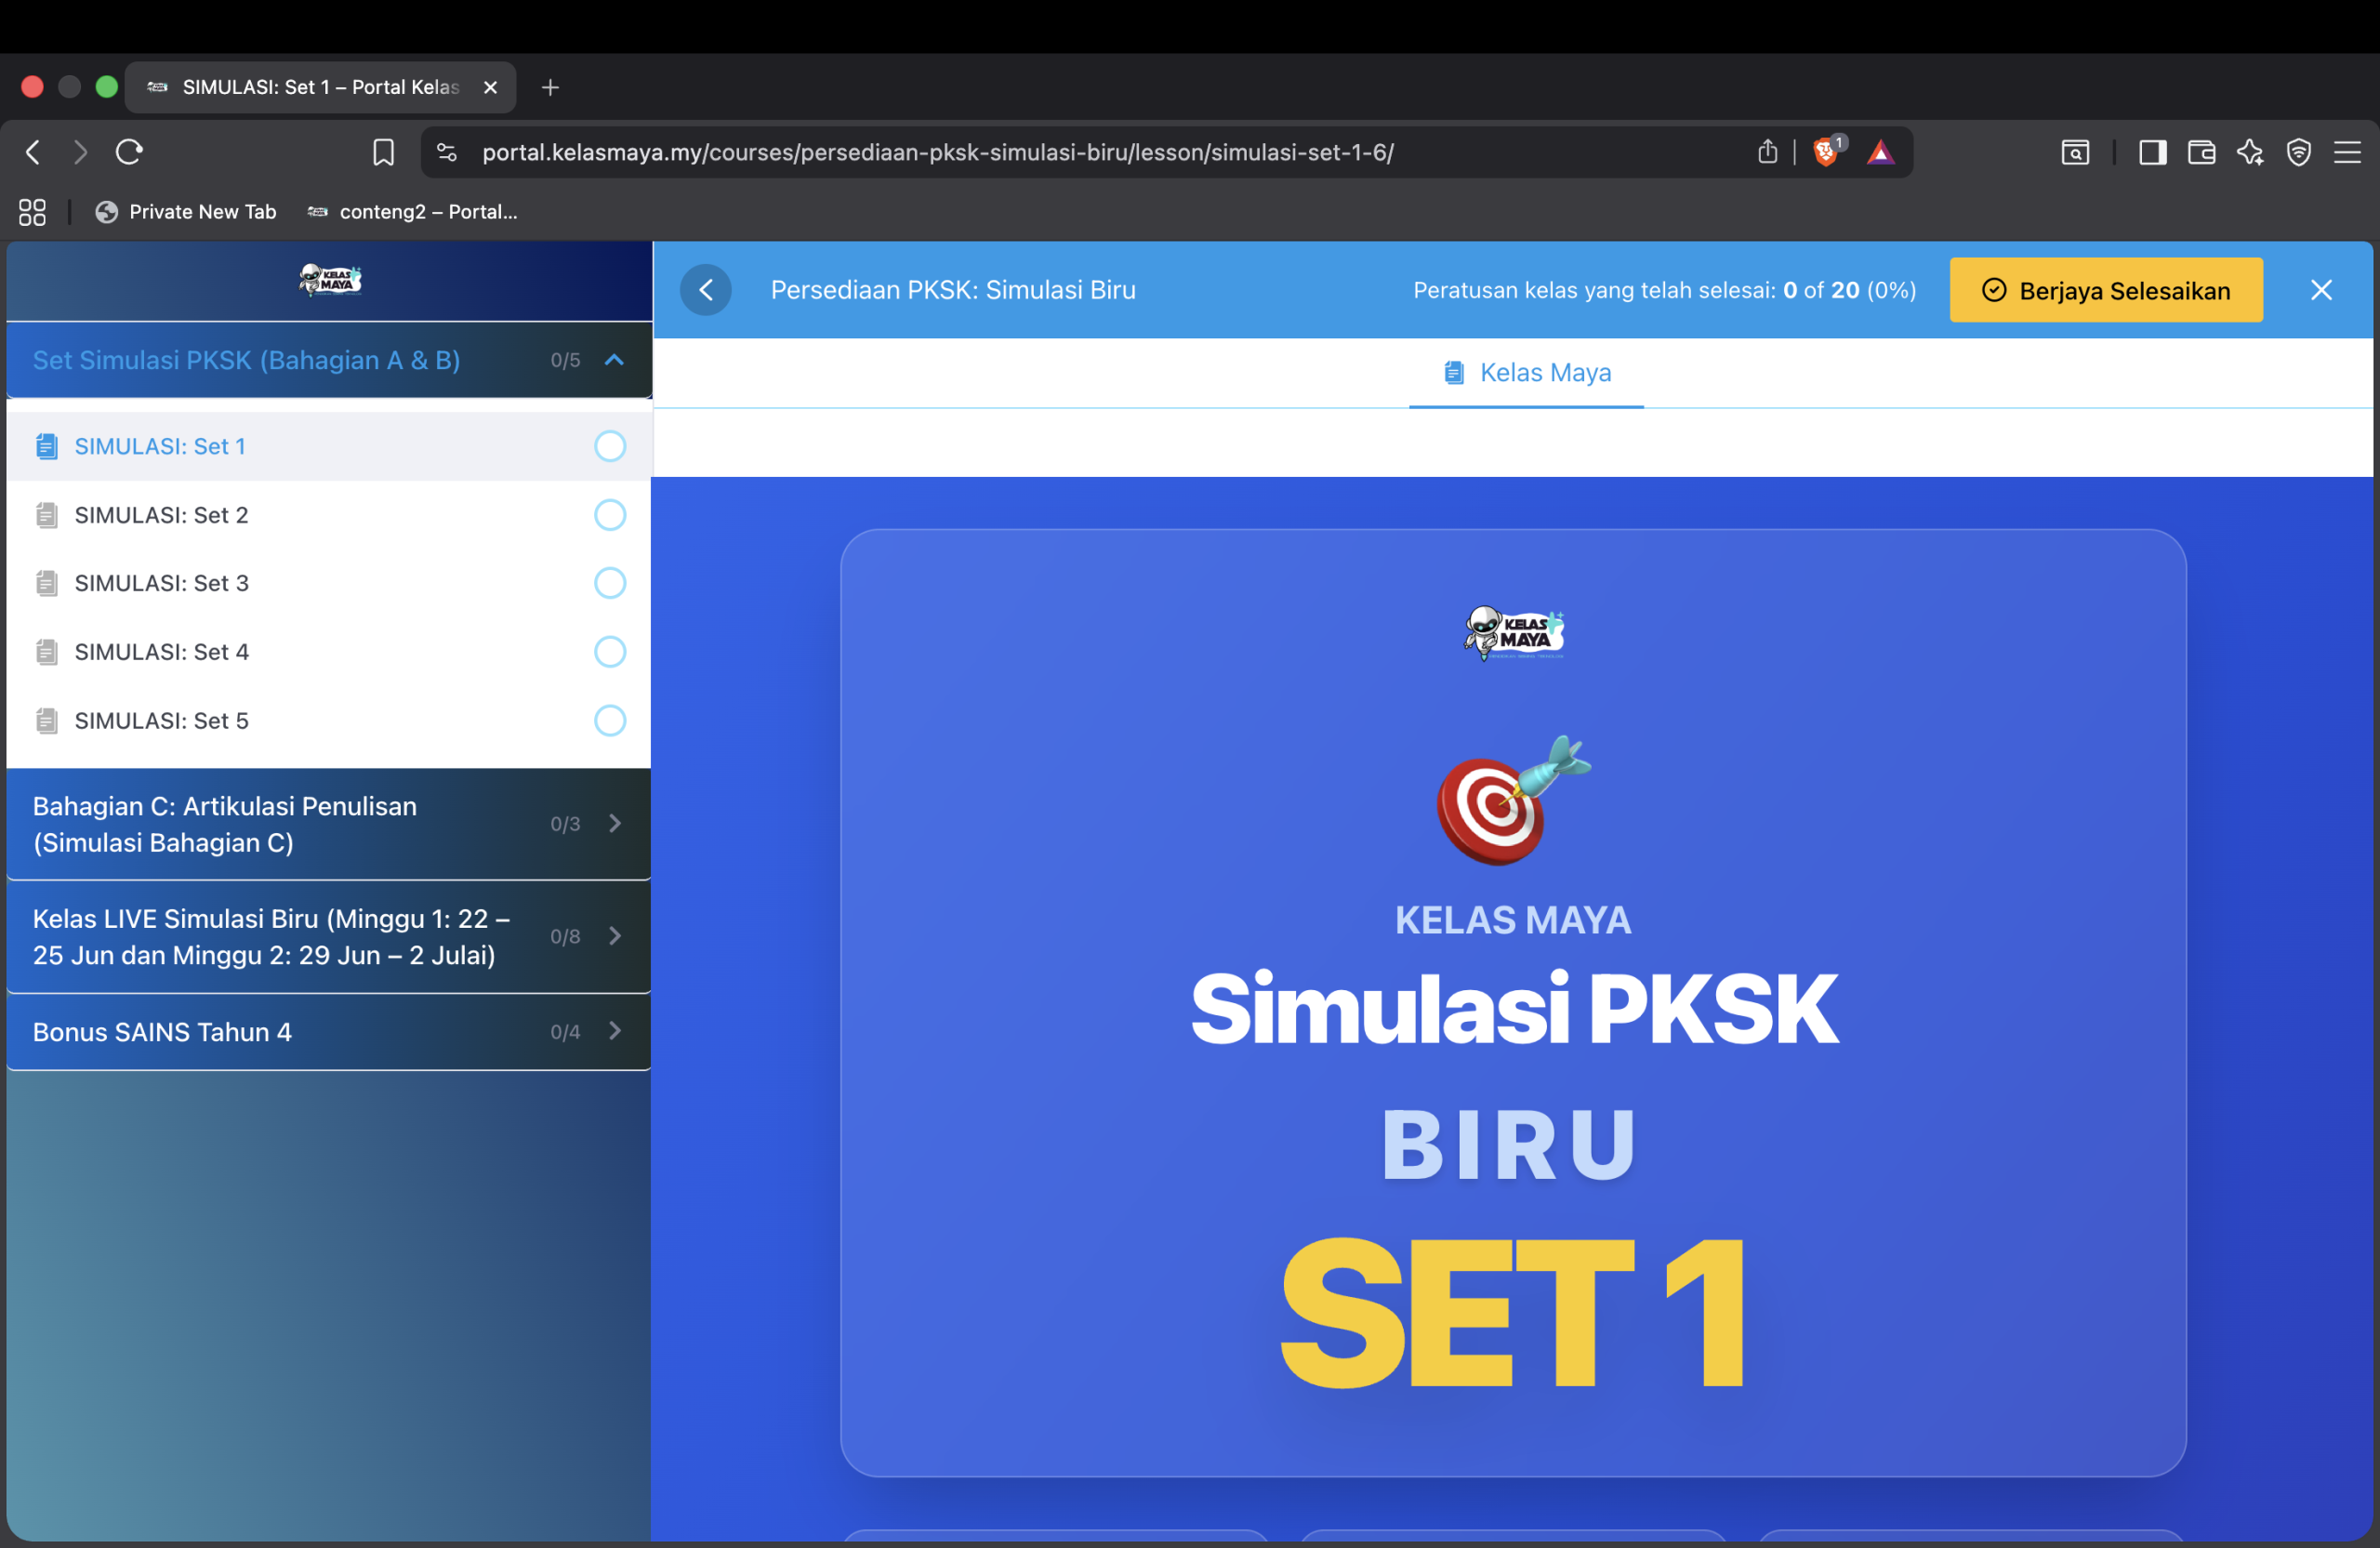This screenshot has height=1548, width=2380.
Task: Open the VPN shield icon
Action: pyautogui.click(x=2299, y=152)
